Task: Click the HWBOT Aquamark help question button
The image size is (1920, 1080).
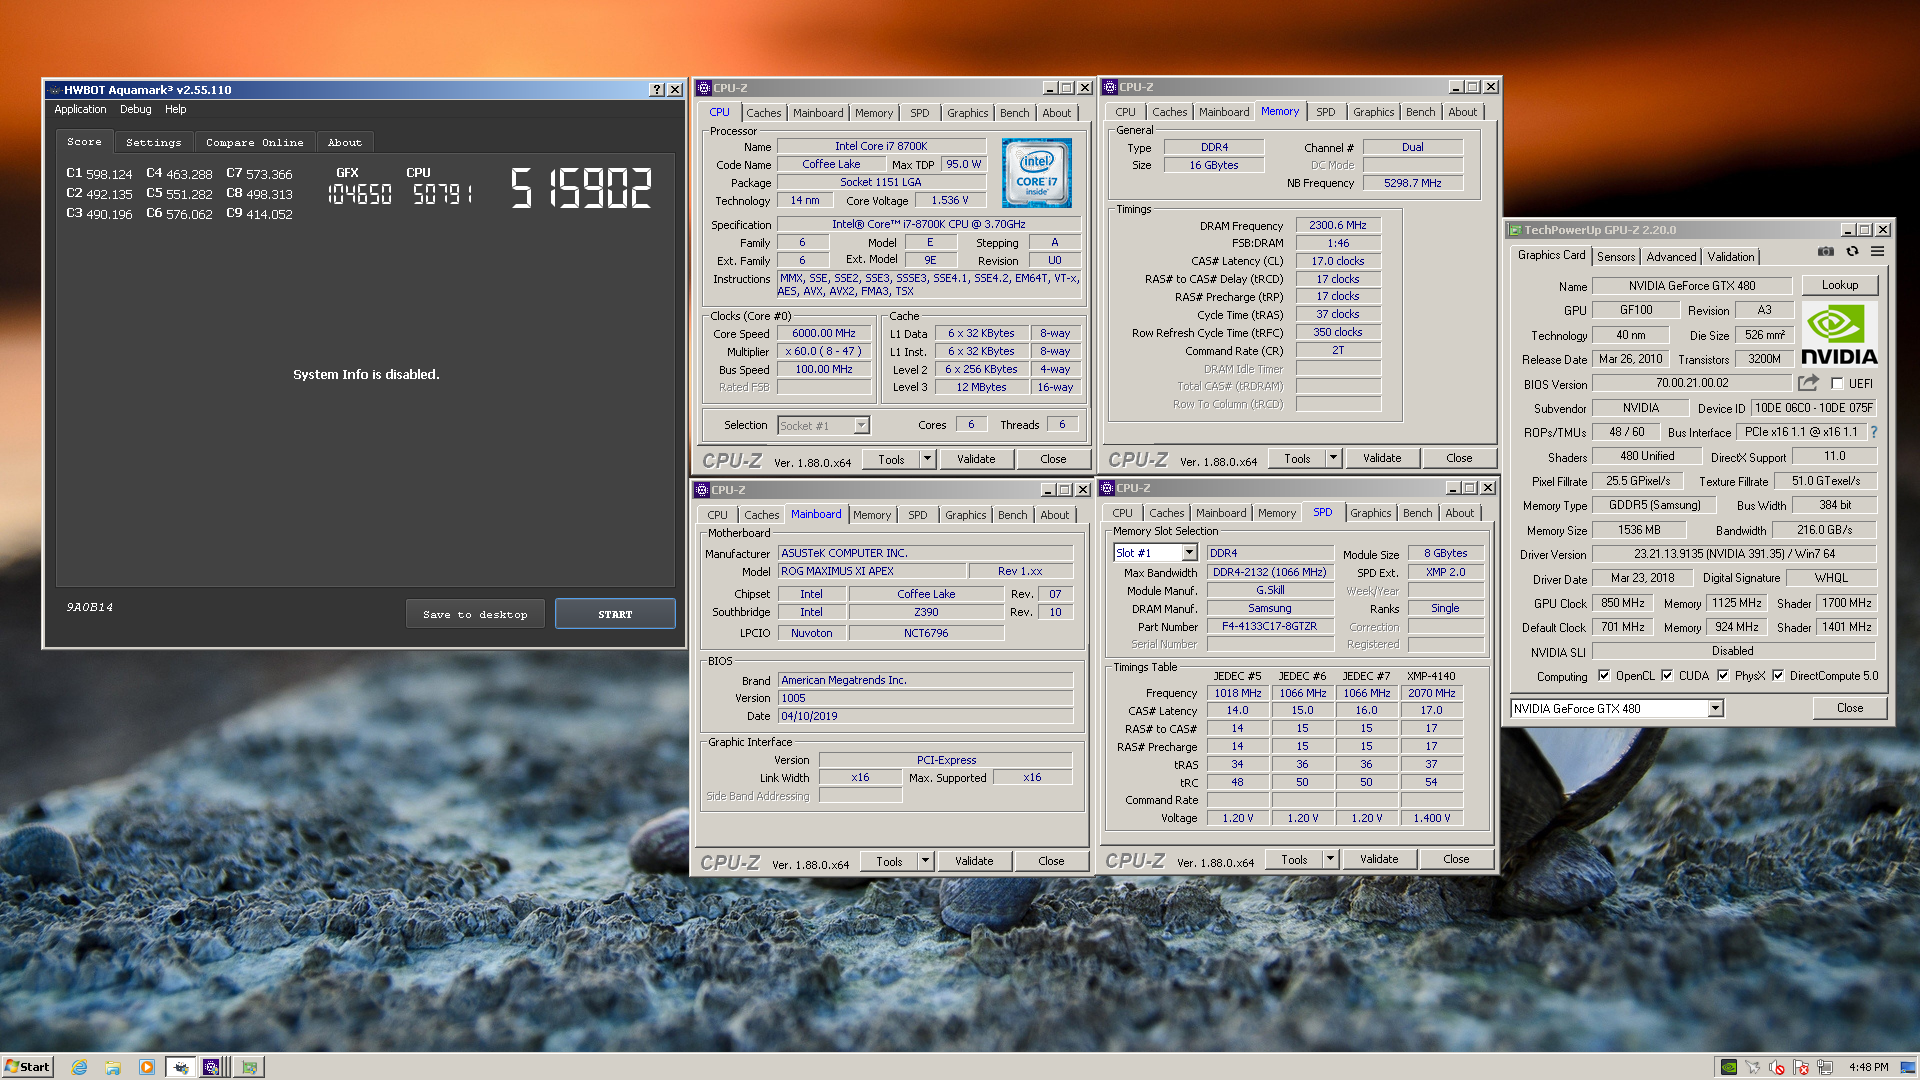Action: pyautogui.click(x=656, y=90)
